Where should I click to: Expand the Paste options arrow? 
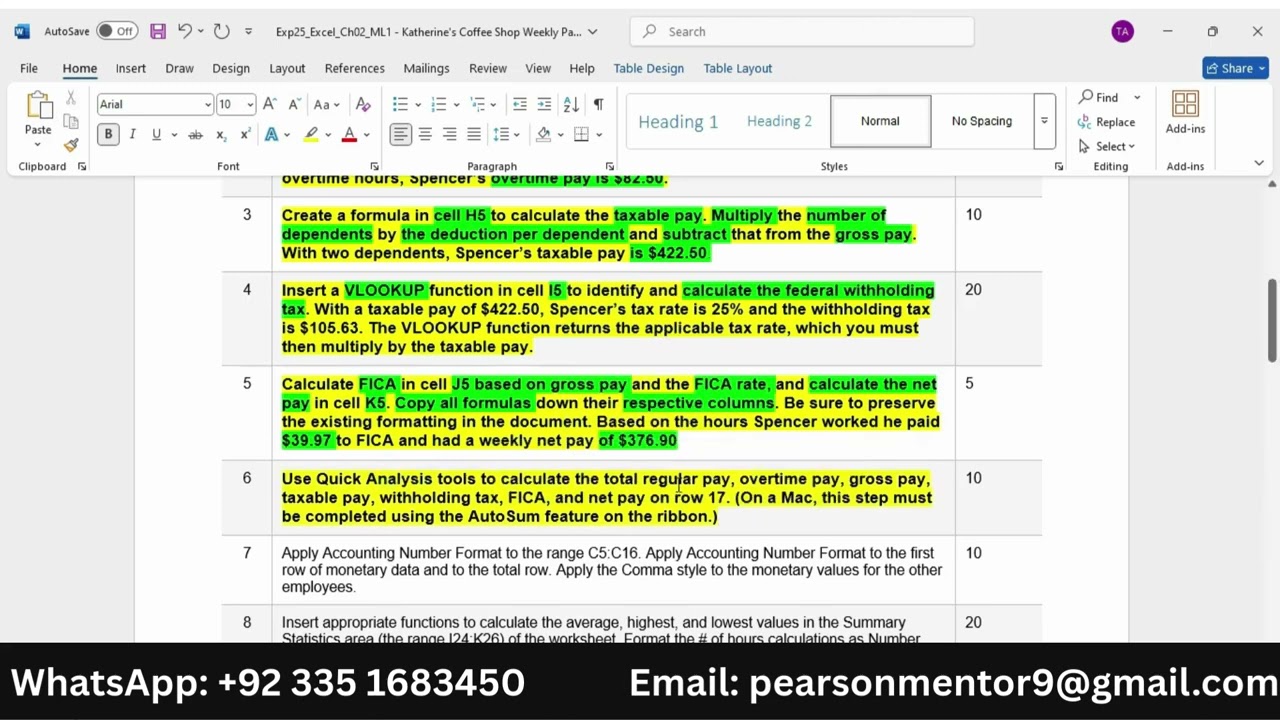tap(38, 143)
